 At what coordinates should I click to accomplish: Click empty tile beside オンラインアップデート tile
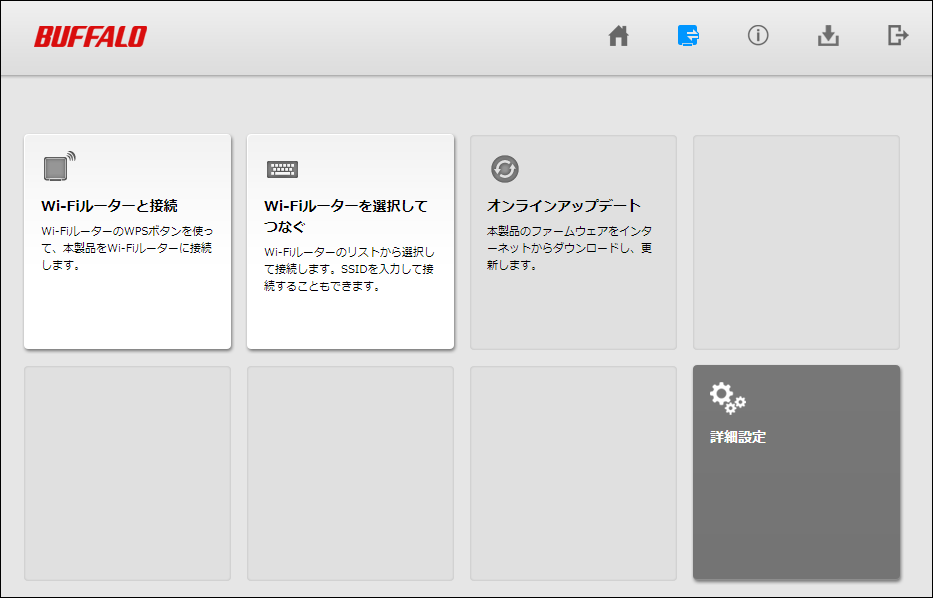[x=796, y=242]
